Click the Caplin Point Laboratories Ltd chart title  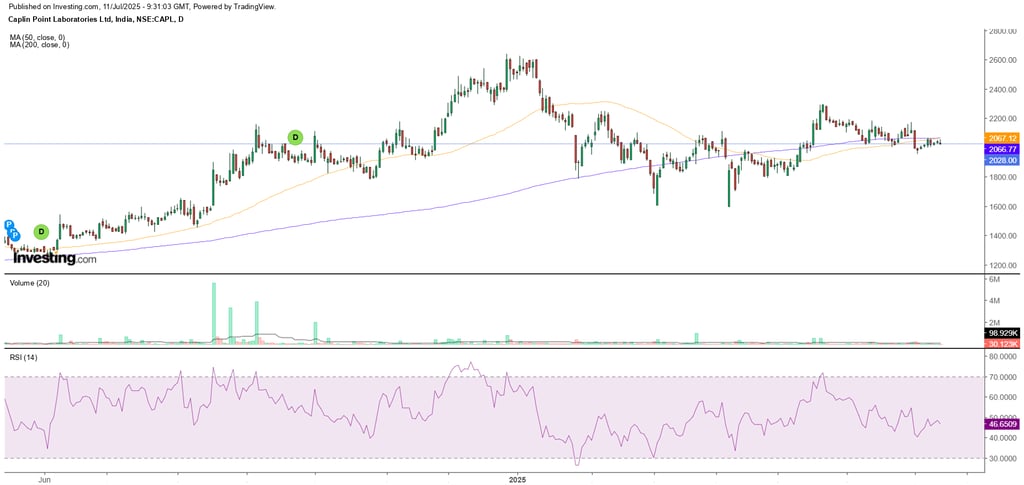pyautogui.click(x=97, y=20)
